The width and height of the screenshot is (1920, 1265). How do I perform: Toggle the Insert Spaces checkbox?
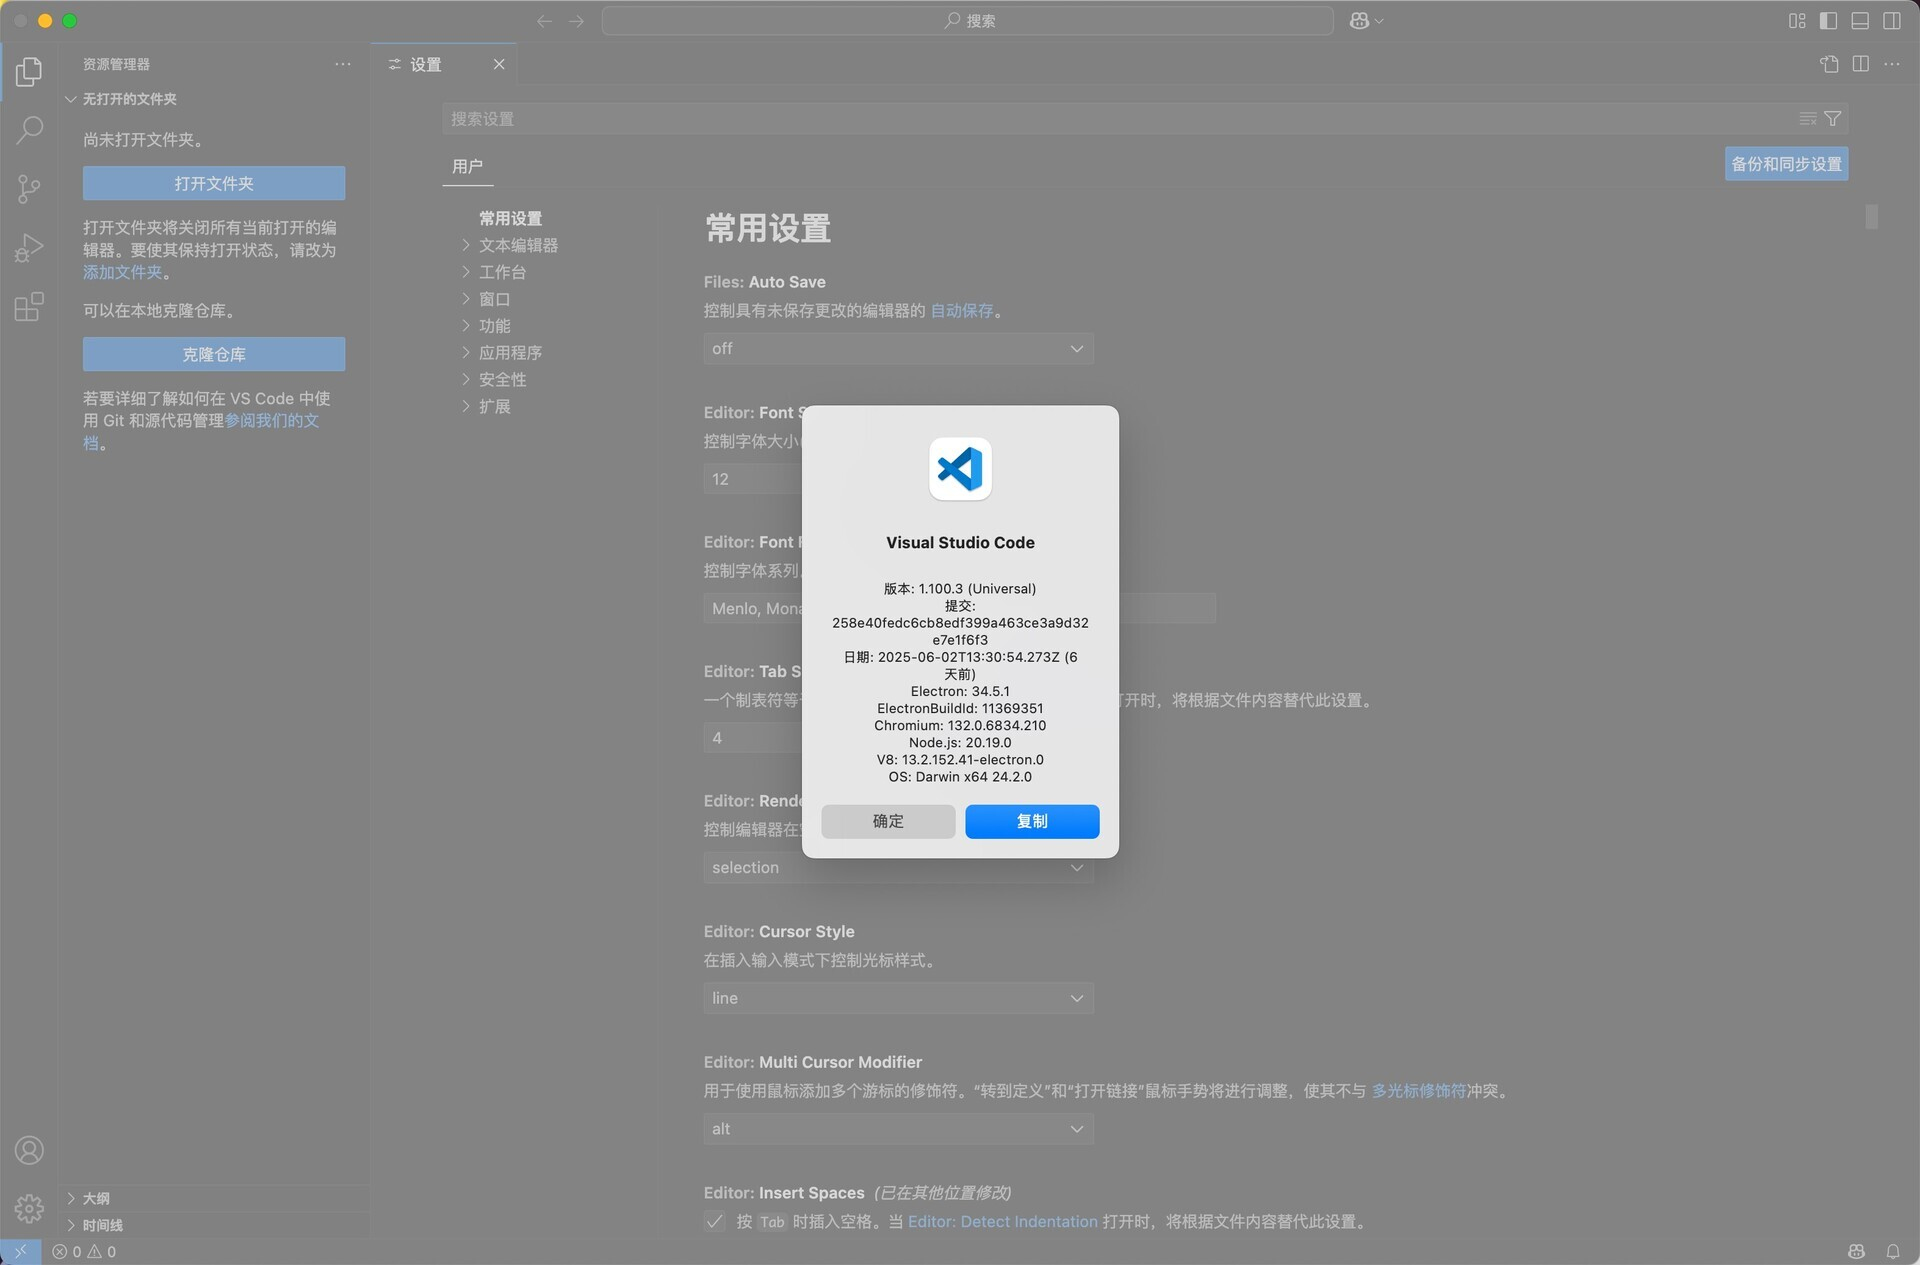tap(714, 1221)
